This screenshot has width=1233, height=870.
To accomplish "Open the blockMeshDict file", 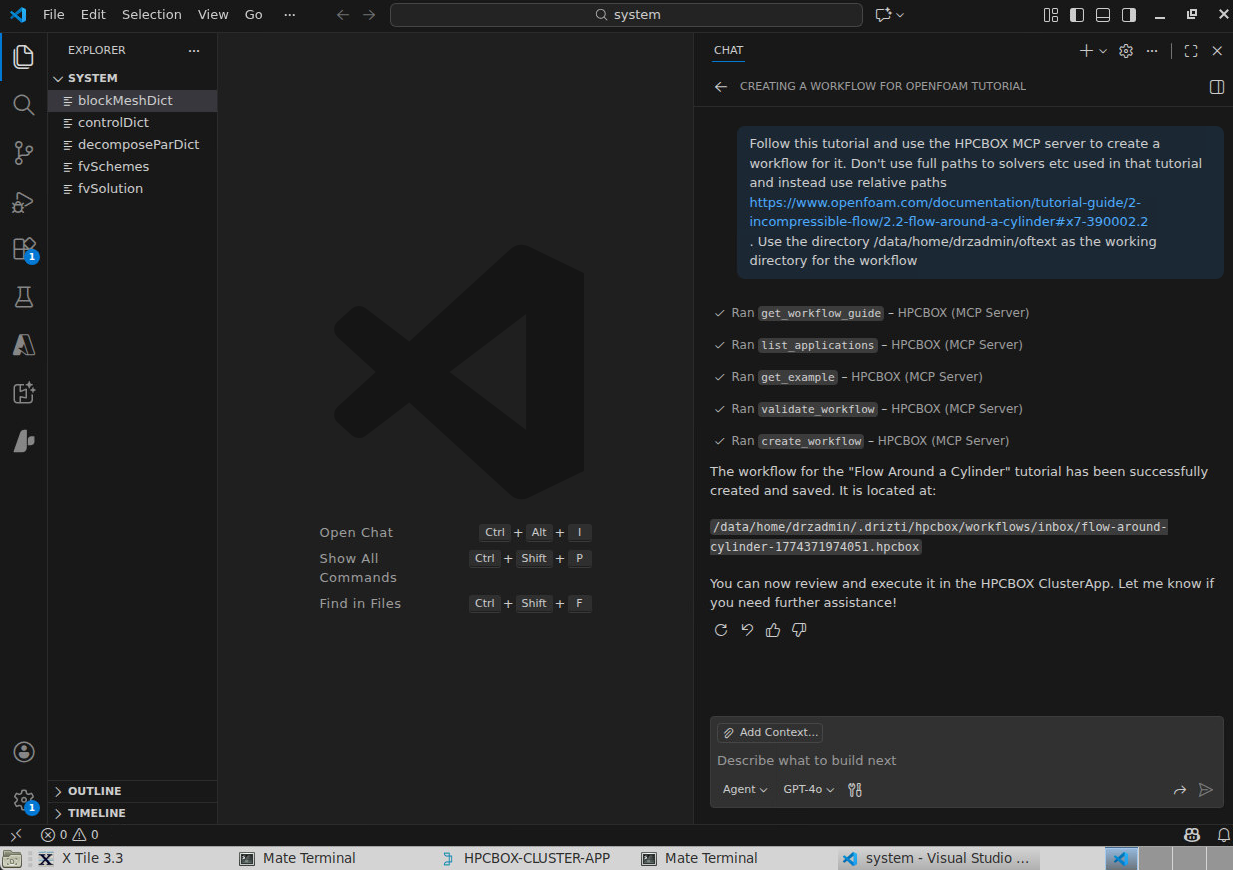I will [x=132, y=101].
